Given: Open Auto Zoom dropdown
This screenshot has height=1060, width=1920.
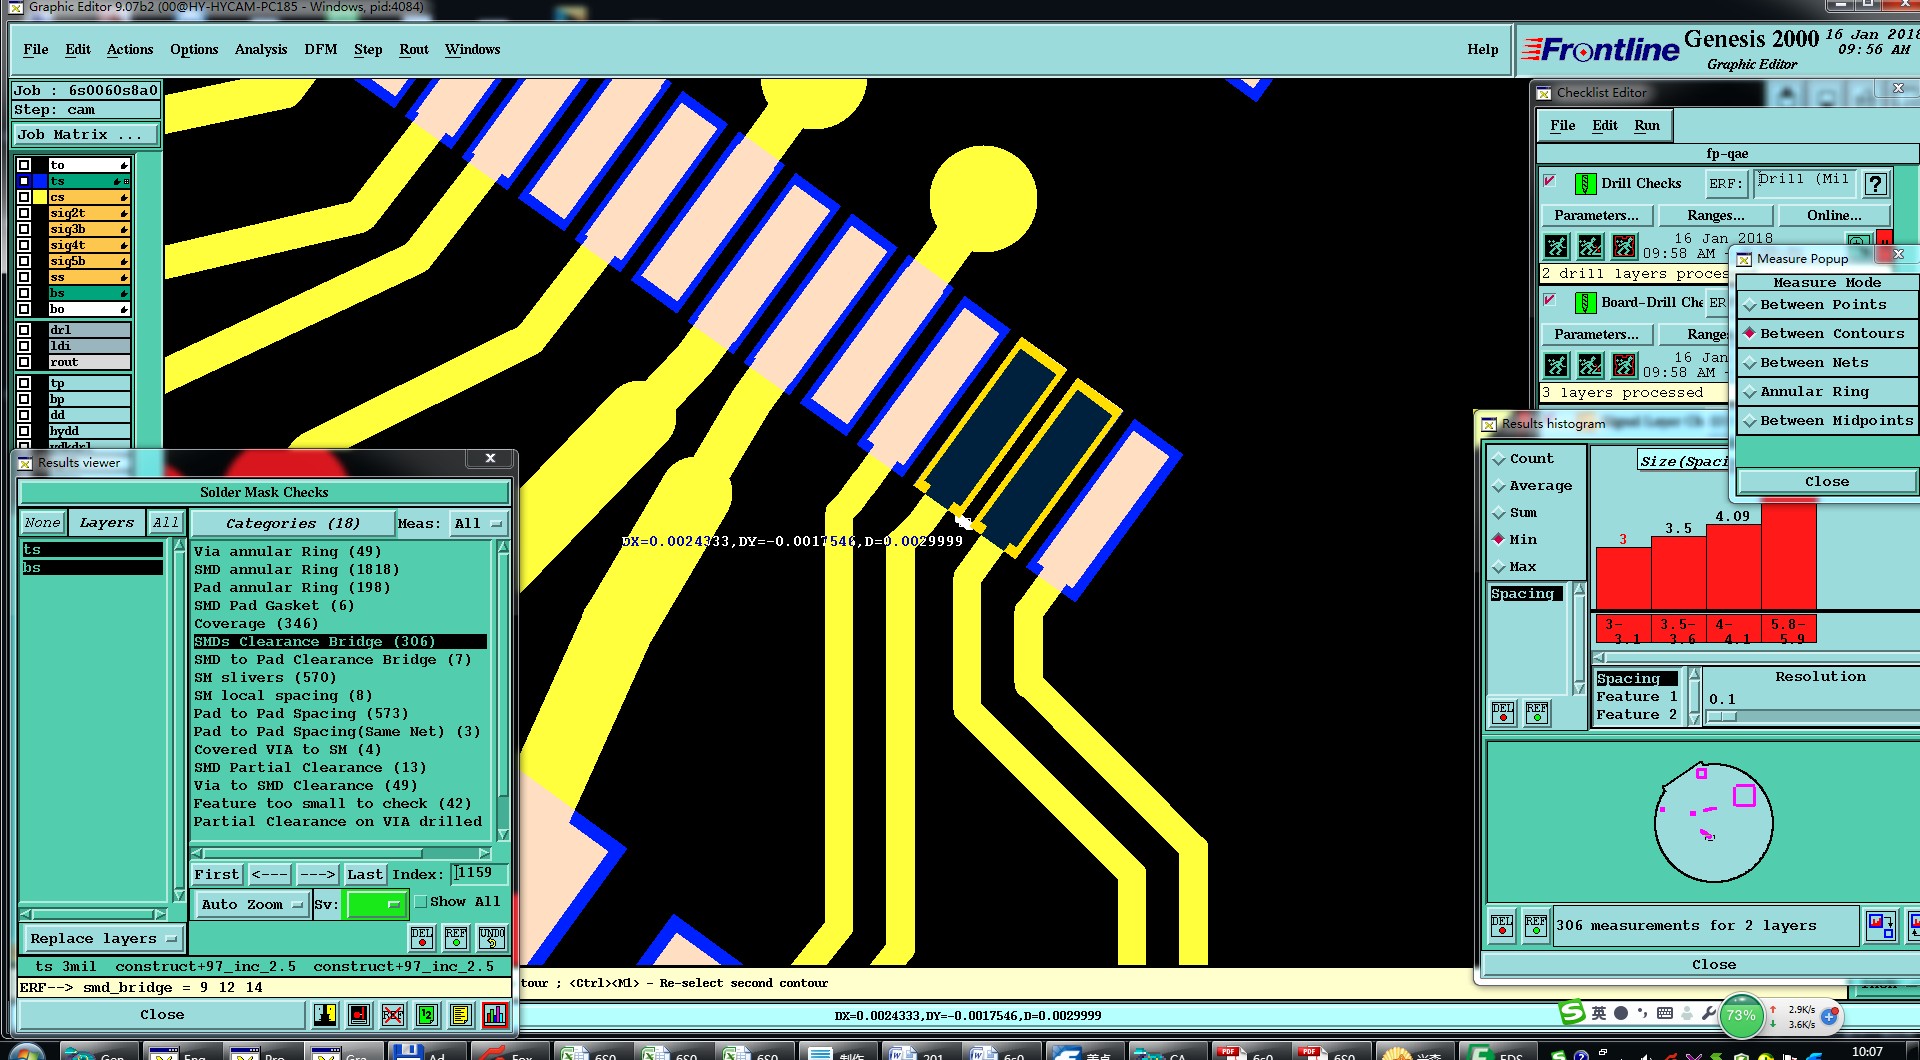Looking at the screenshot, I should (250, 905).
